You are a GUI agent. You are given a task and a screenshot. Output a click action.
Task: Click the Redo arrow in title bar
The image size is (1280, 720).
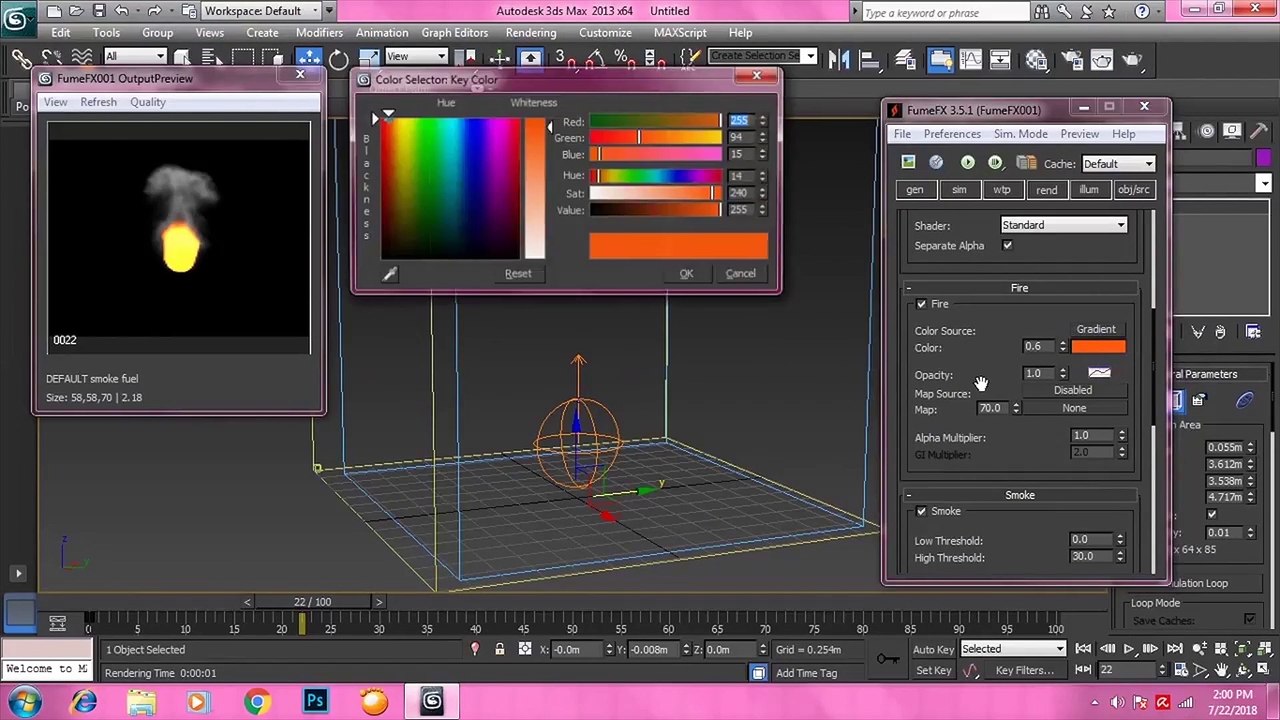pos(155,11)
